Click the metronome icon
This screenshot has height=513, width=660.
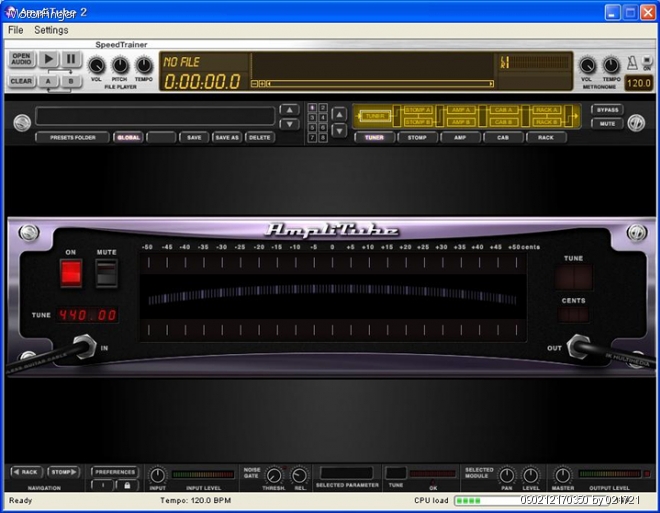pos(633,63)
